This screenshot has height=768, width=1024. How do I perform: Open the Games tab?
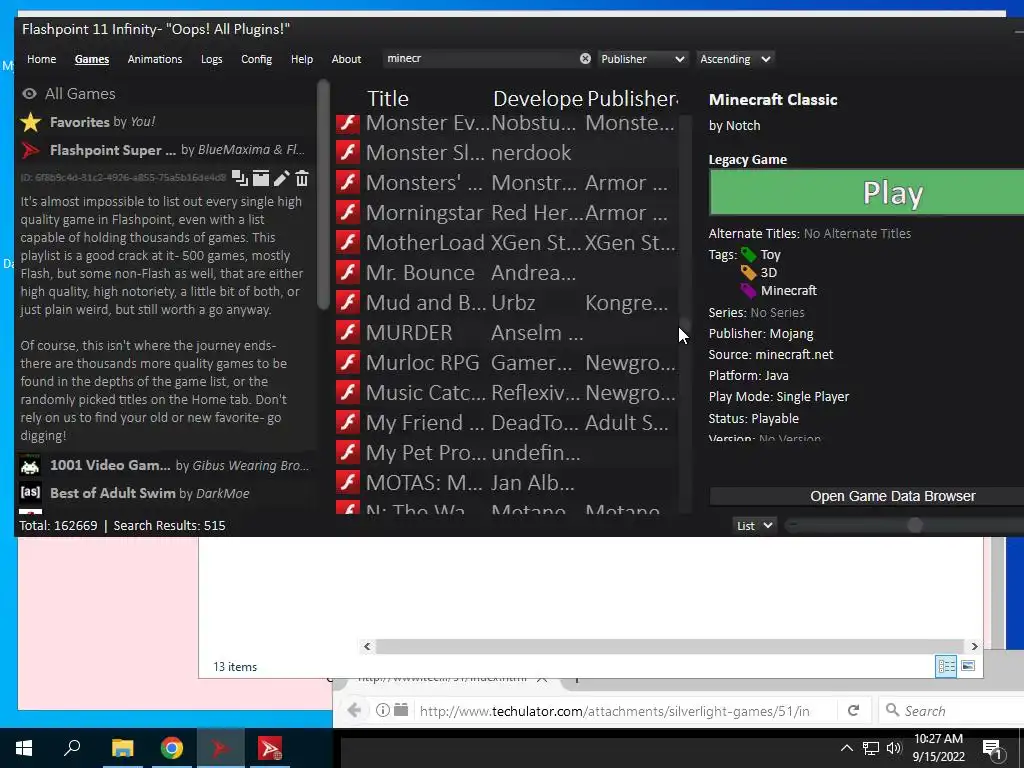tap(92, 59)
